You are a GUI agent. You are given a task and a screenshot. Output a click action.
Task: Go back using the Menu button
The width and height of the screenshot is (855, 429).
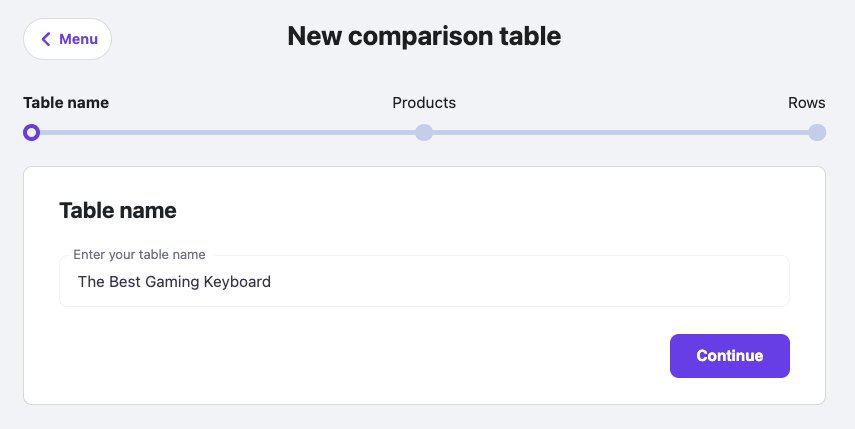pyautogui.click(x=67, y=39)
